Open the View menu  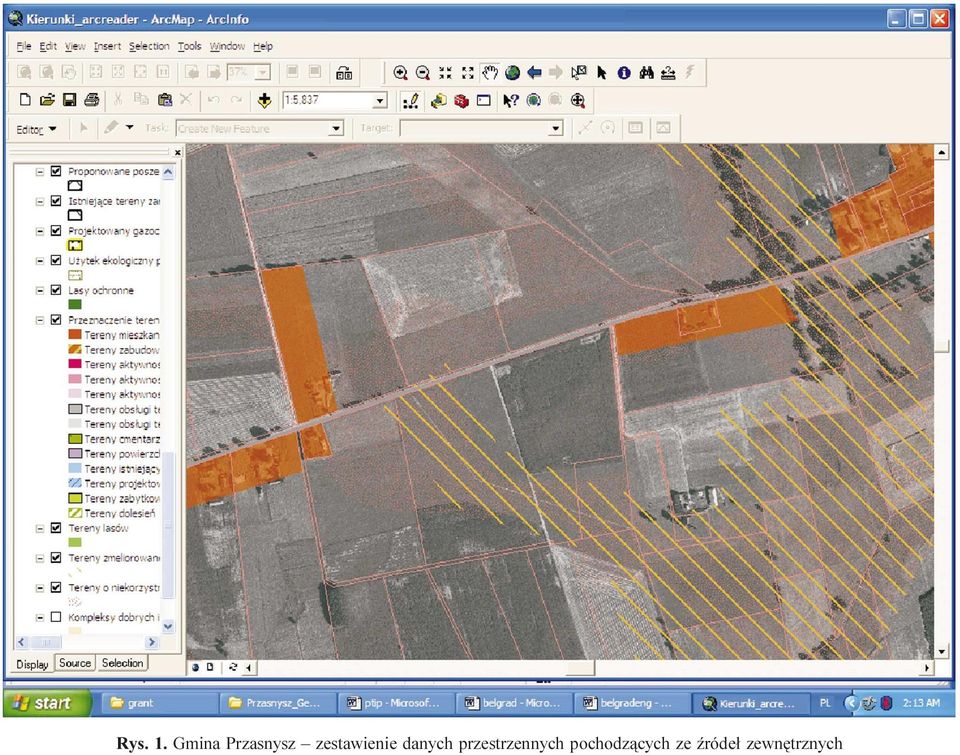(x=75, y=46)
